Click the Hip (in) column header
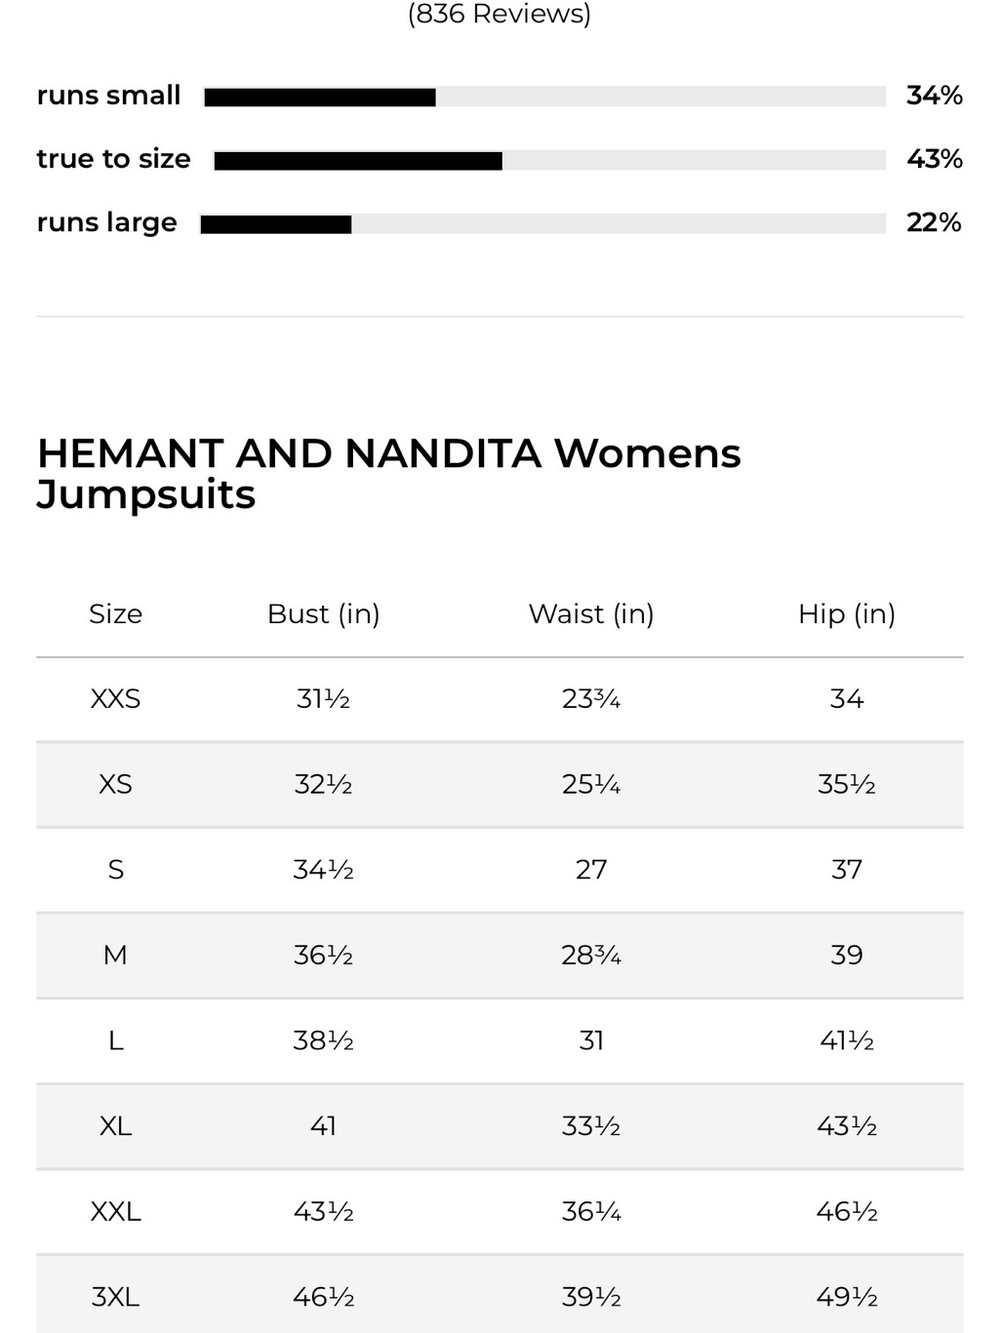Screen dimensions: 1000x1333 (x=847, y=614)
